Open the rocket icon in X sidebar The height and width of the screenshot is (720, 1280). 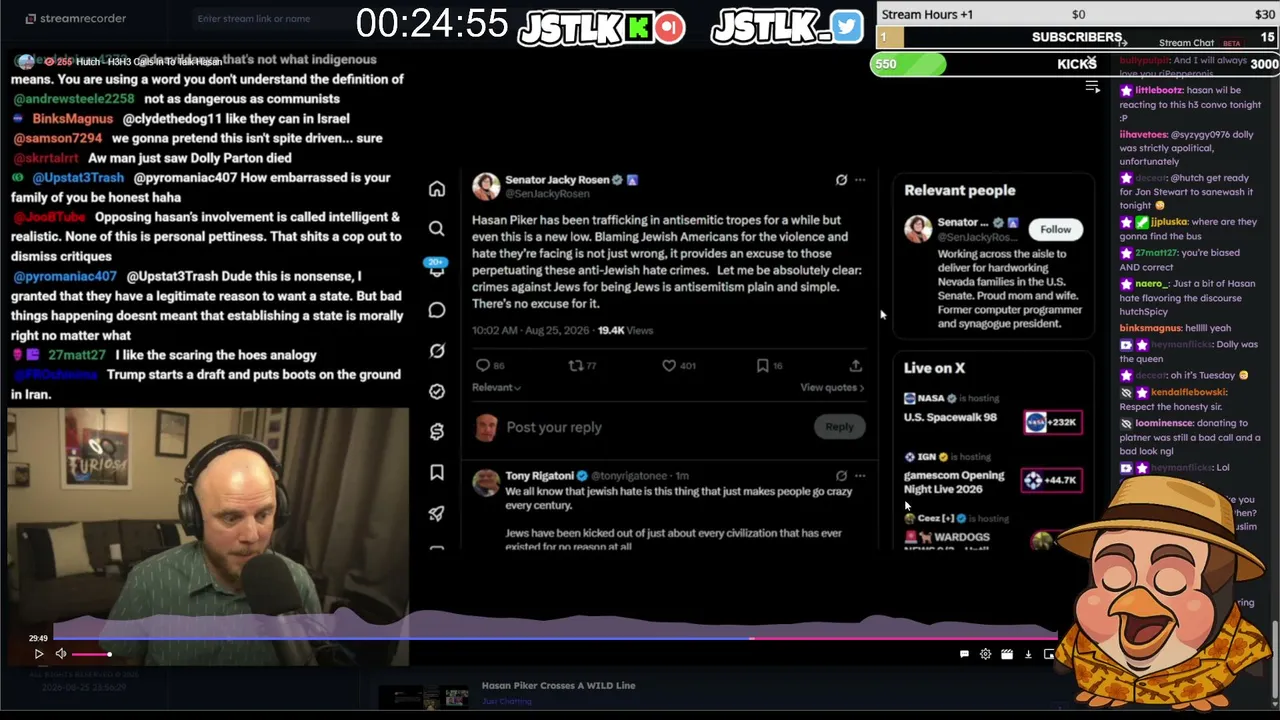tap(437, 513)
